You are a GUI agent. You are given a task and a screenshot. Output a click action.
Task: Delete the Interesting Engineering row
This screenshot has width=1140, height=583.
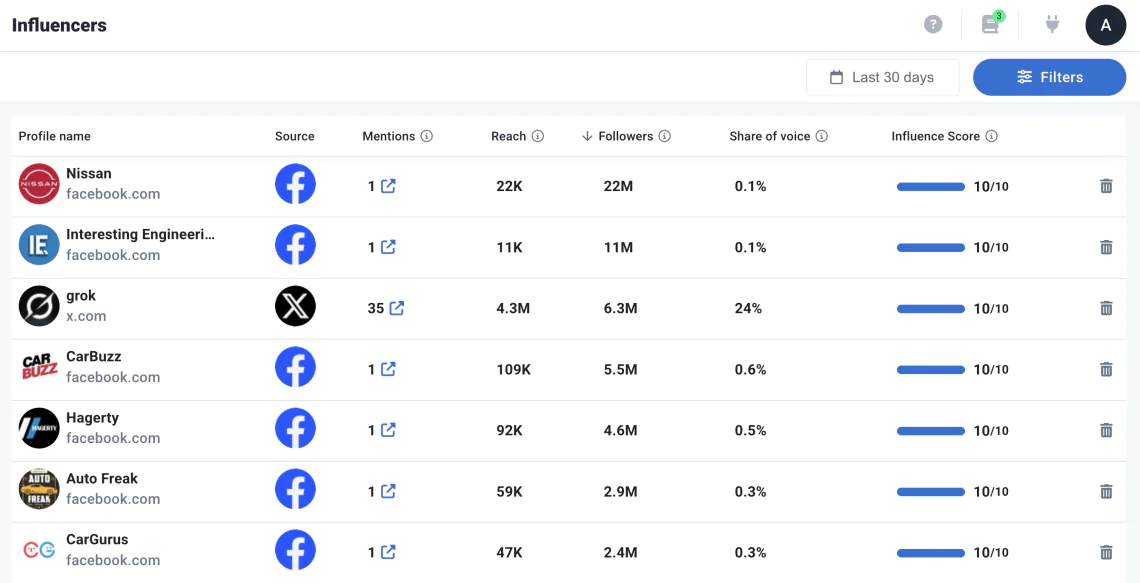[x=1106, y=247]
